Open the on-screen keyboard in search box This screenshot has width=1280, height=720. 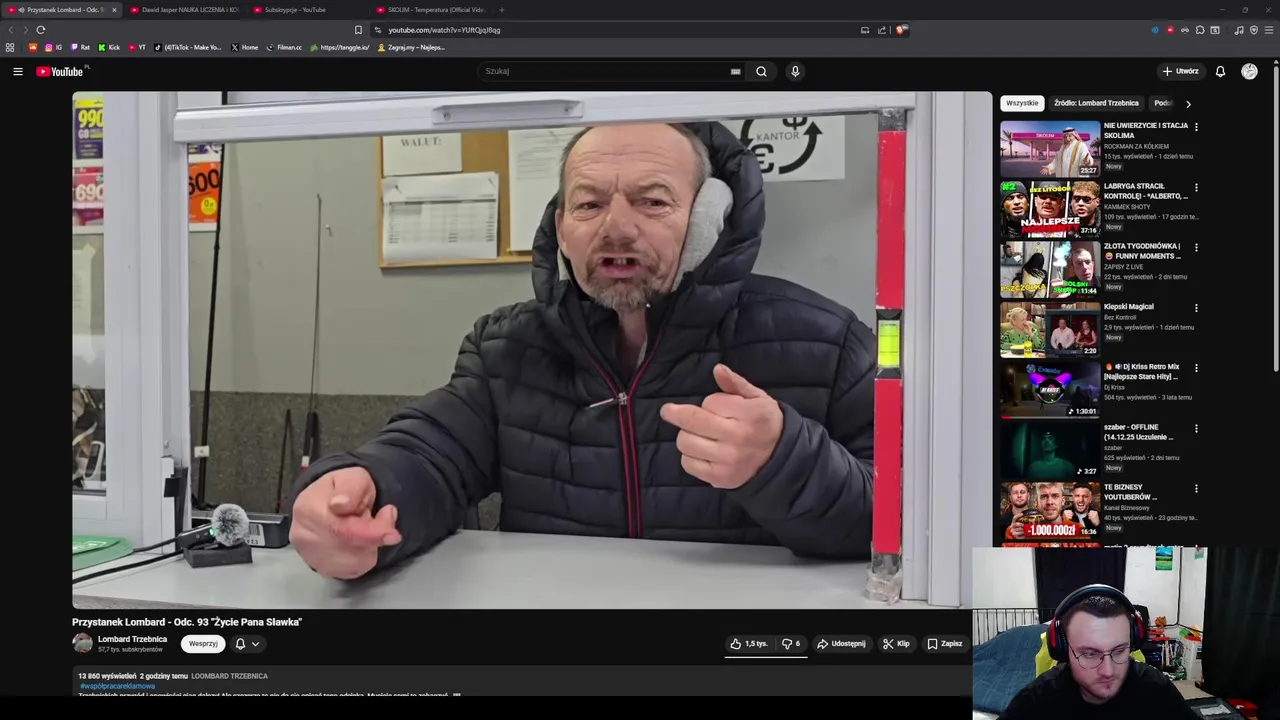coord(735,71)
